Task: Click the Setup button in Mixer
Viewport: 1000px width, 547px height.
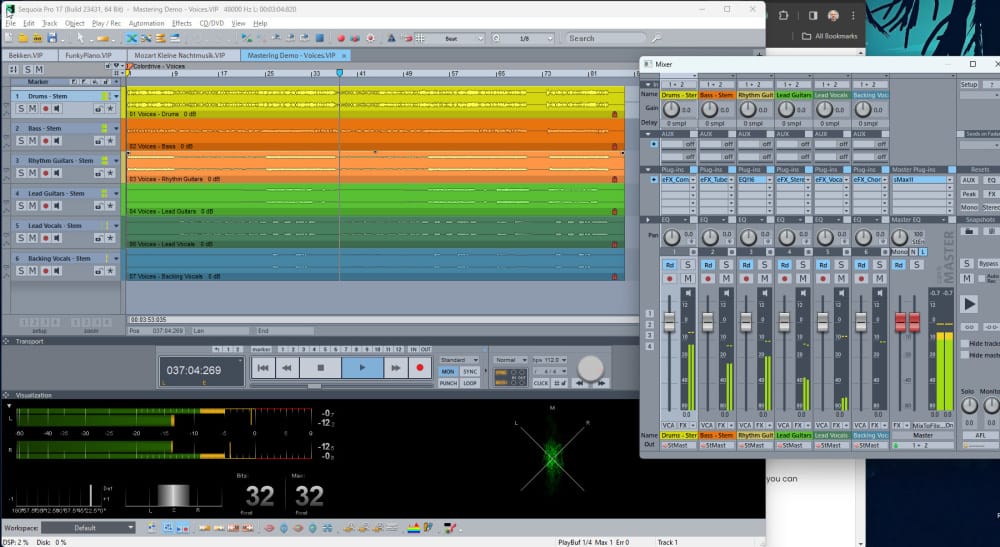Action: 968,84
